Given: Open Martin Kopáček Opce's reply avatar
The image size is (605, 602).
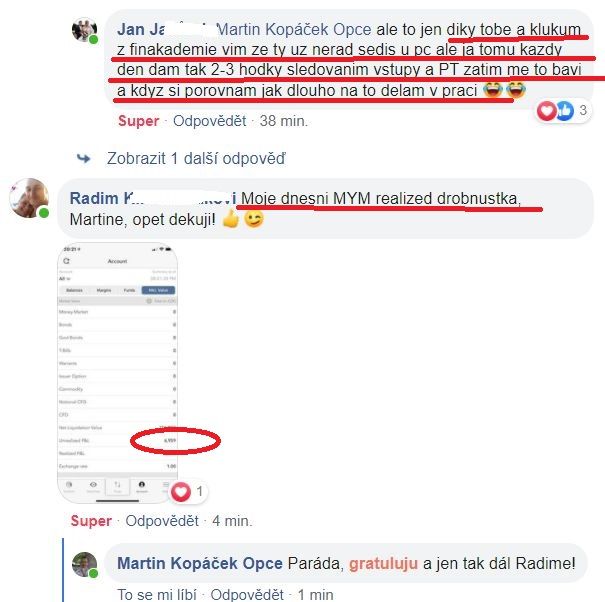Looking at the screenshot, I should [x=84, y=565].
